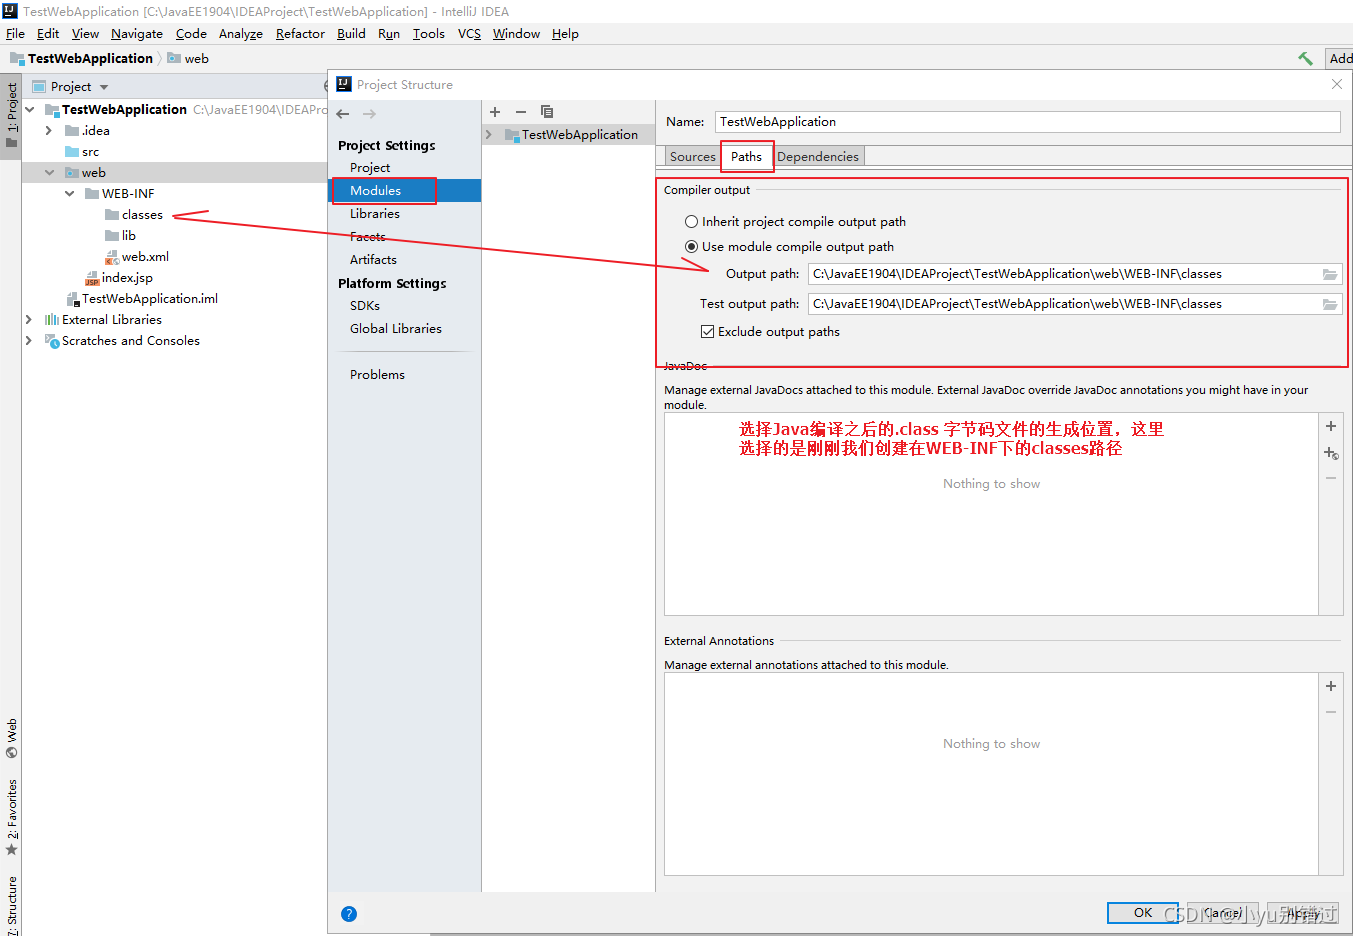Open the Refactor menu
The height and width of the screenshot is (936, 1353).
tap(300, 34)
